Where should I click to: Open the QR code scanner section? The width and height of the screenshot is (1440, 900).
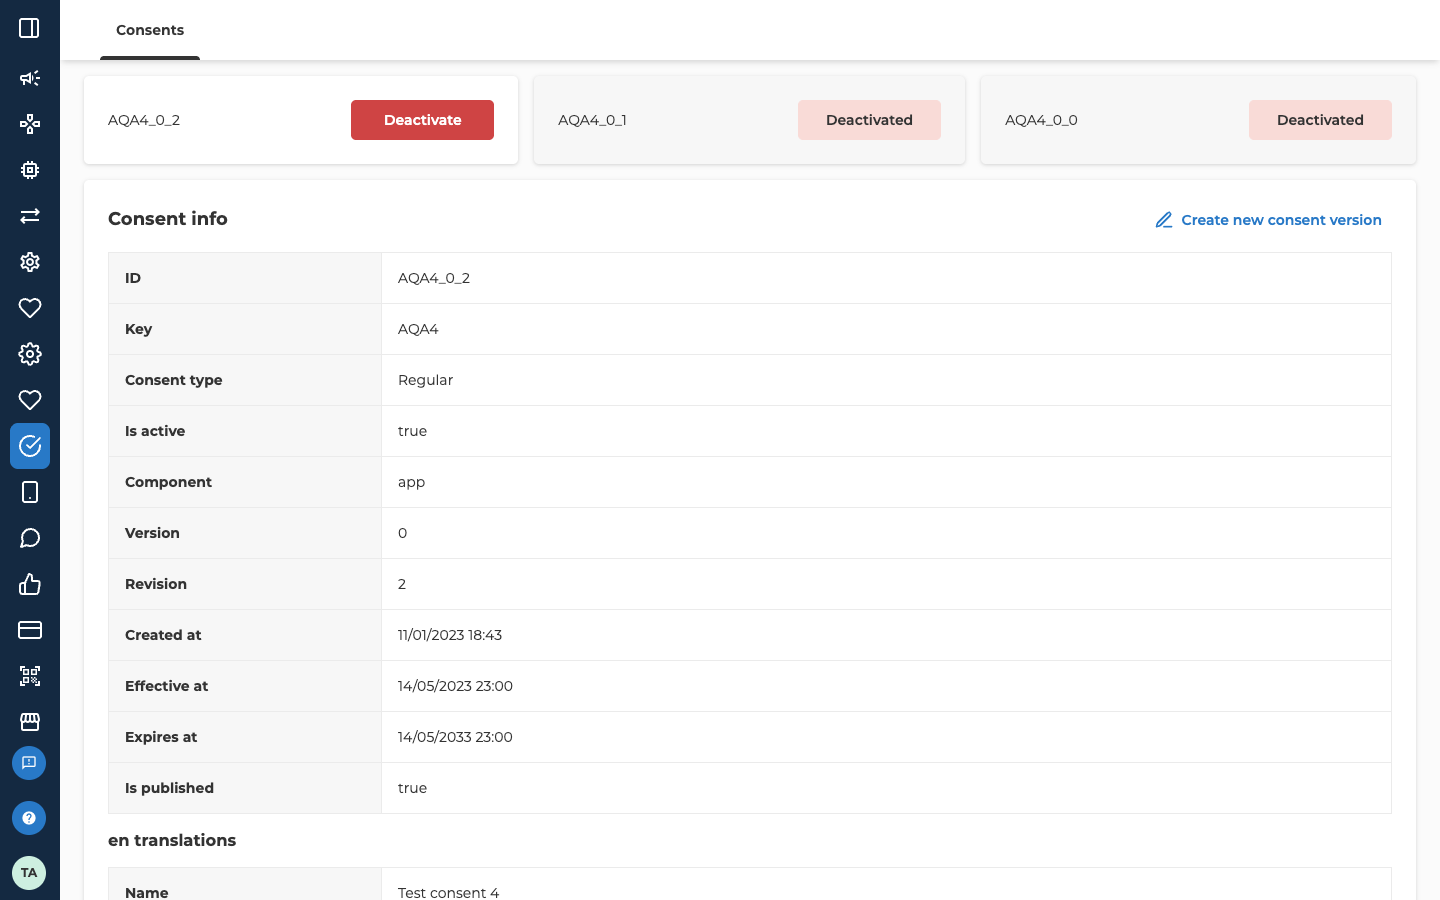pyautogui.click(x=30, y=676)
